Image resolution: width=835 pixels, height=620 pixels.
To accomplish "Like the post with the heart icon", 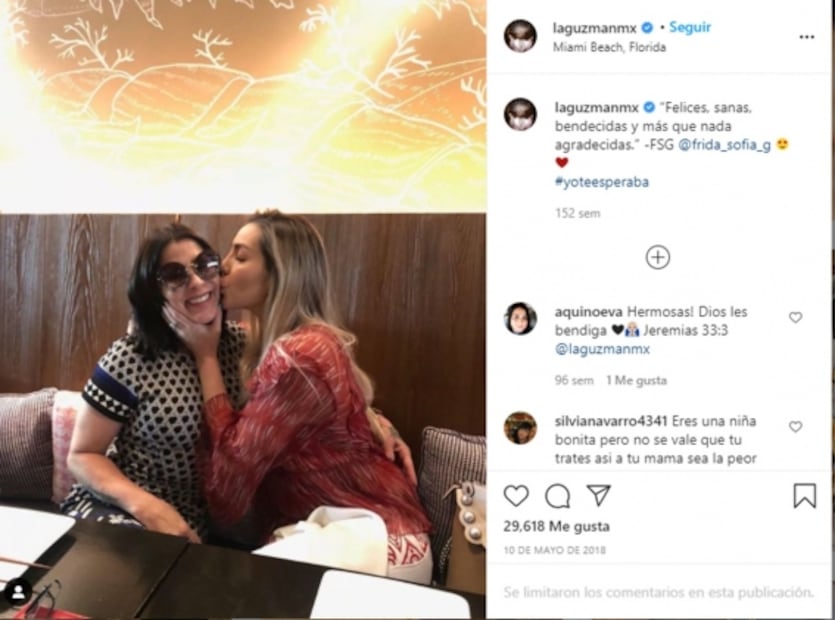I will pos(516,496).
